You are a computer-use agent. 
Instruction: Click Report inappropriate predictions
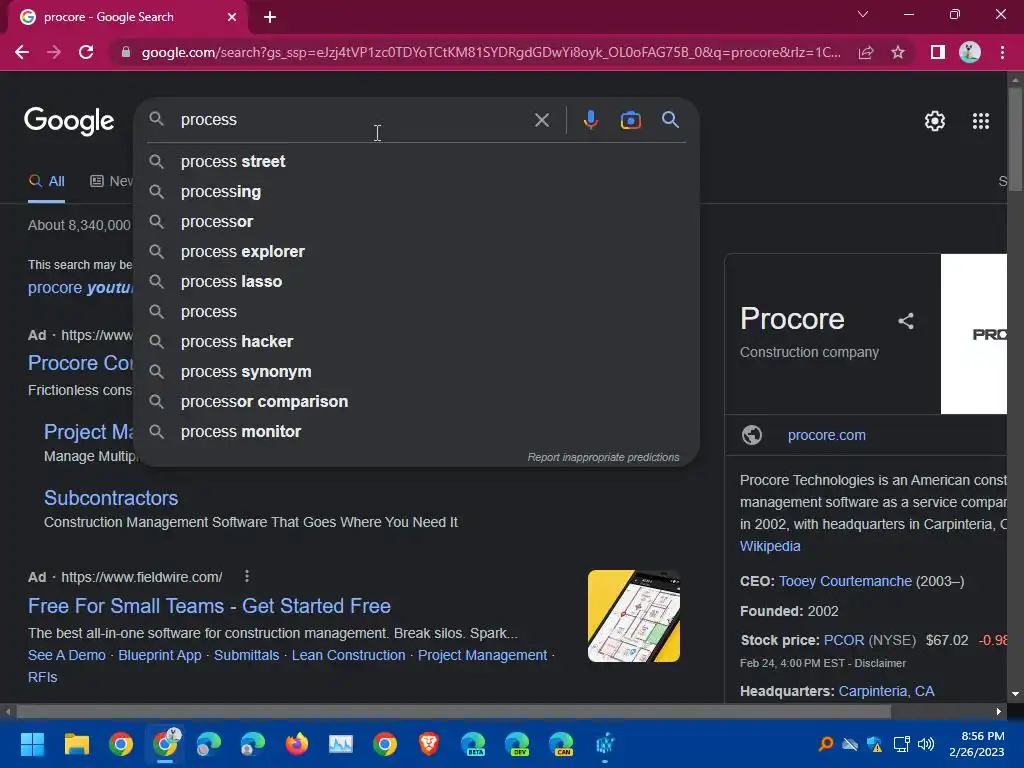pyautogui.click(x=603, y=457)
